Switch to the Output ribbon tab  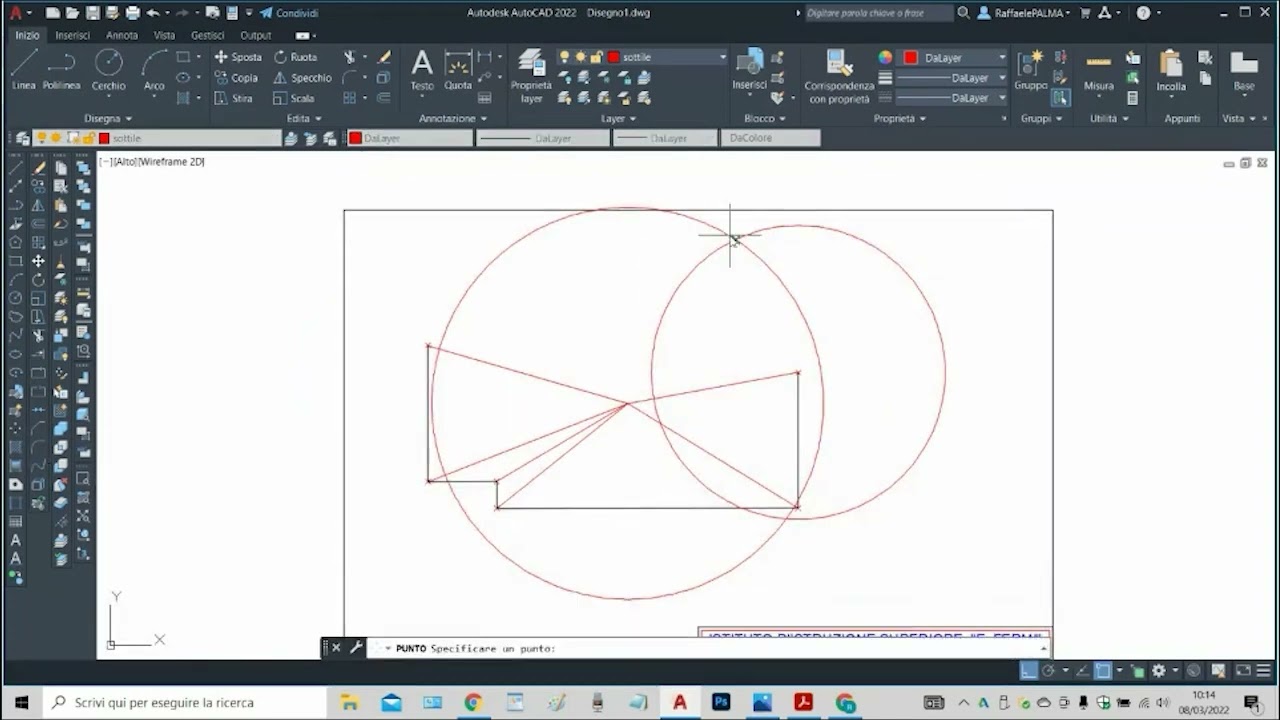pyautogui.click(x=256, y=35)
